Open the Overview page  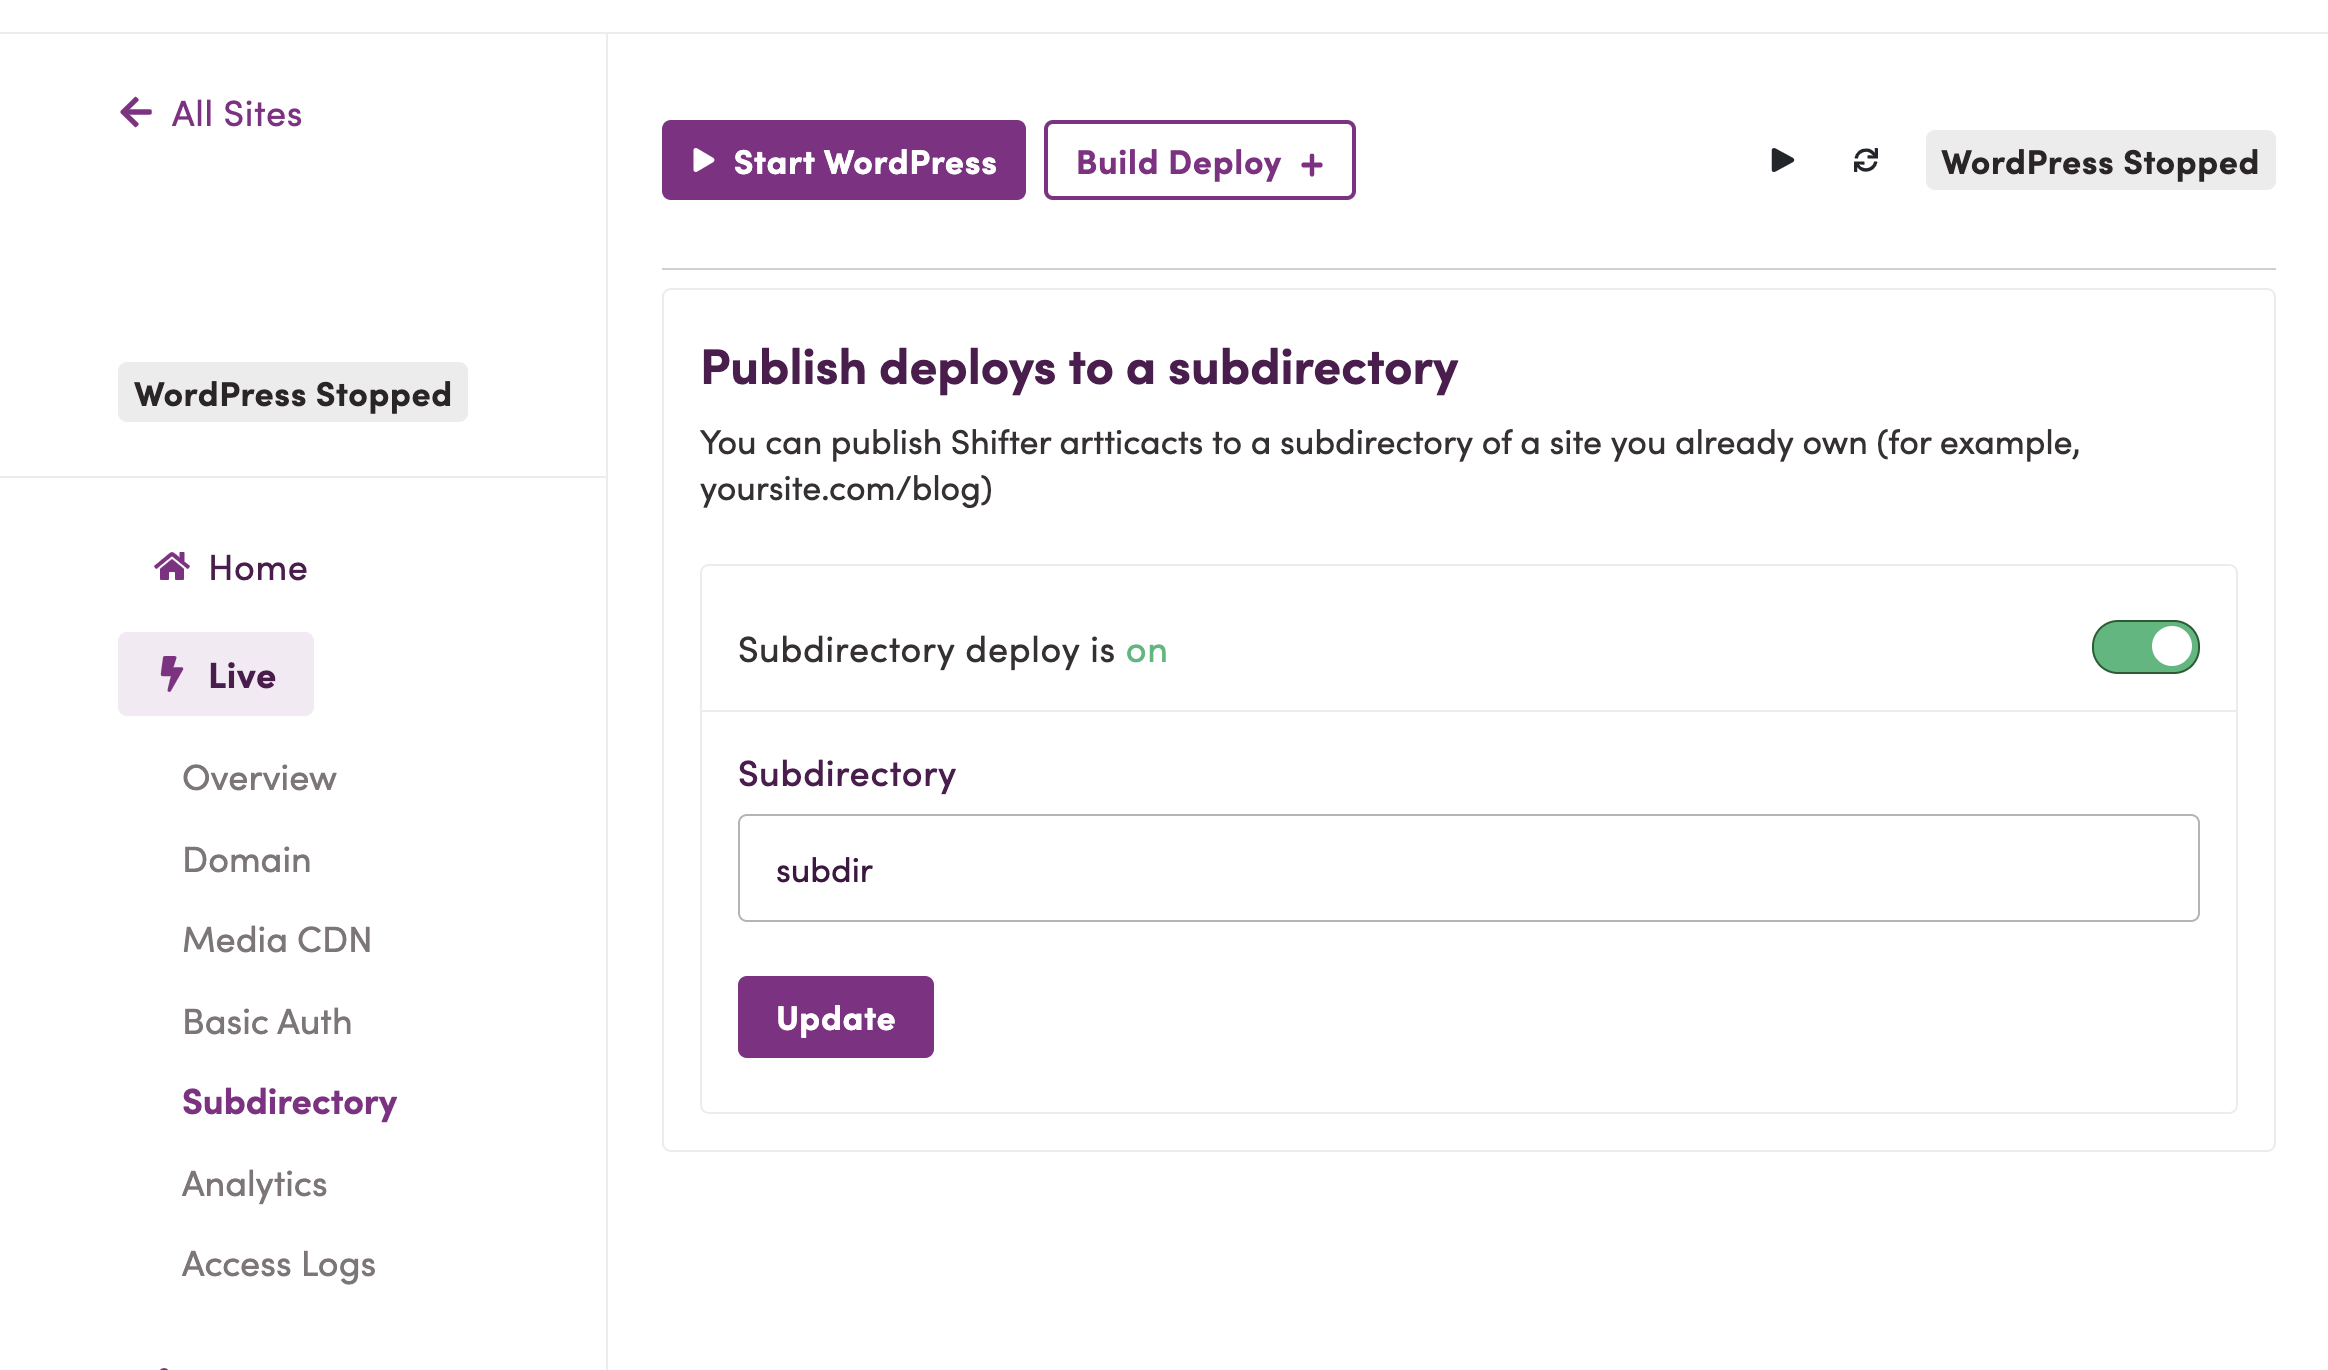(259, 778)
